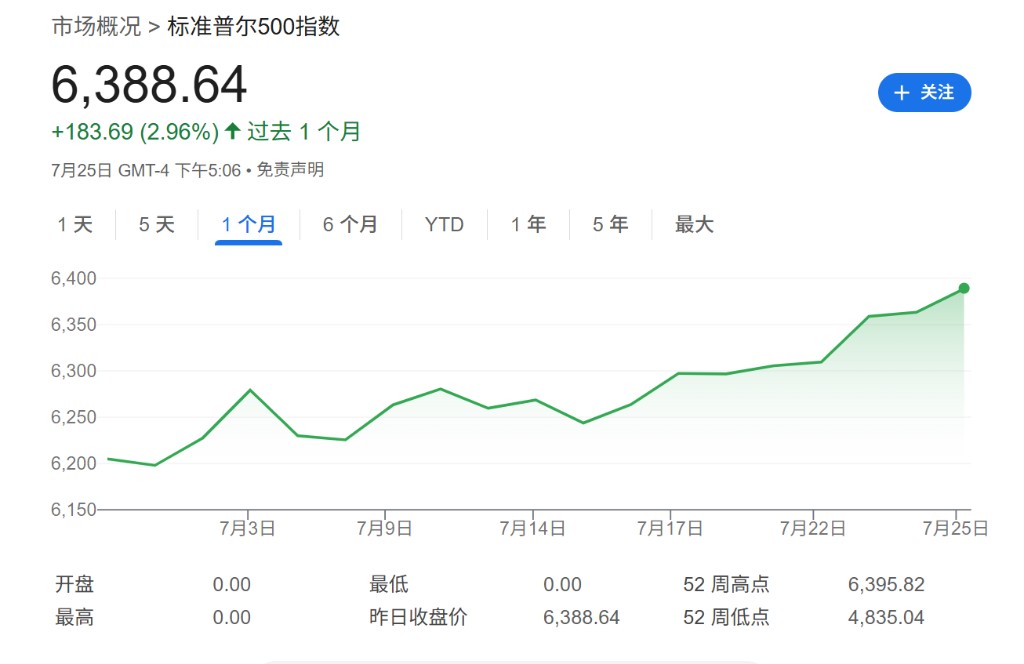Select the 1 天 time range tab

pyautogui.click(x=75, y=225)
